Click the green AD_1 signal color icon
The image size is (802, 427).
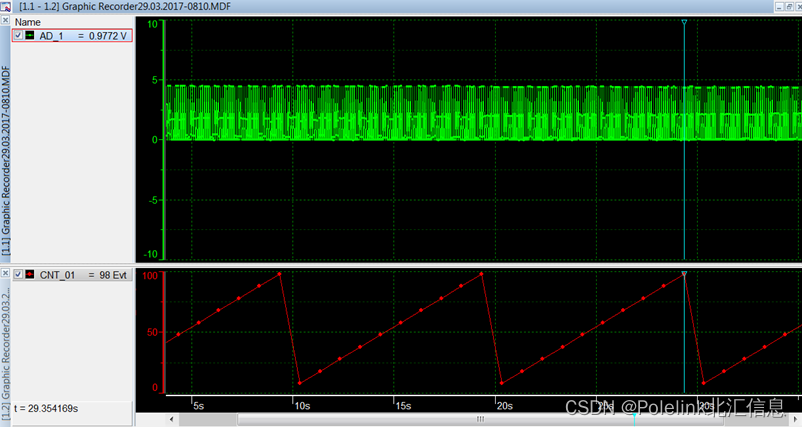[30, 35]
